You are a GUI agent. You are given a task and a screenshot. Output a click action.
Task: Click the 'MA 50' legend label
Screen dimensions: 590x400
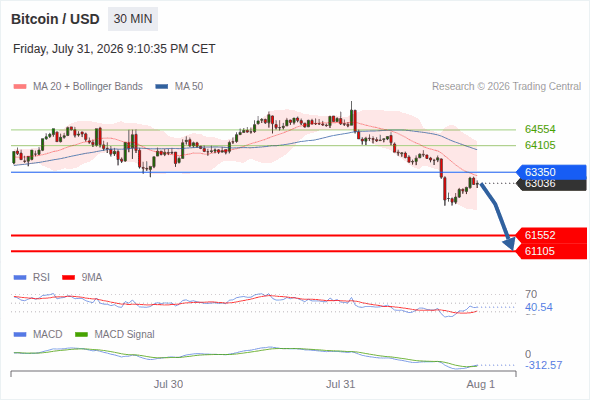189,87
